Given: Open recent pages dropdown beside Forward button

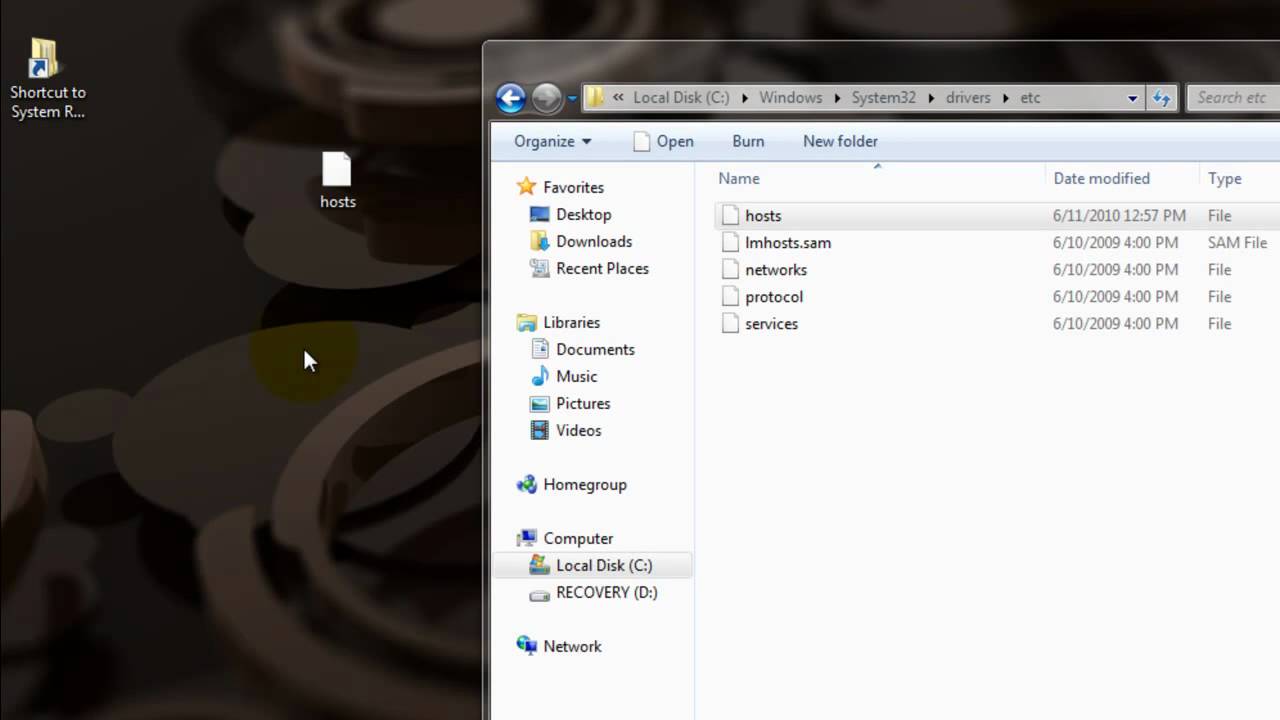Looking at the screenshot, I should point(572,98).
